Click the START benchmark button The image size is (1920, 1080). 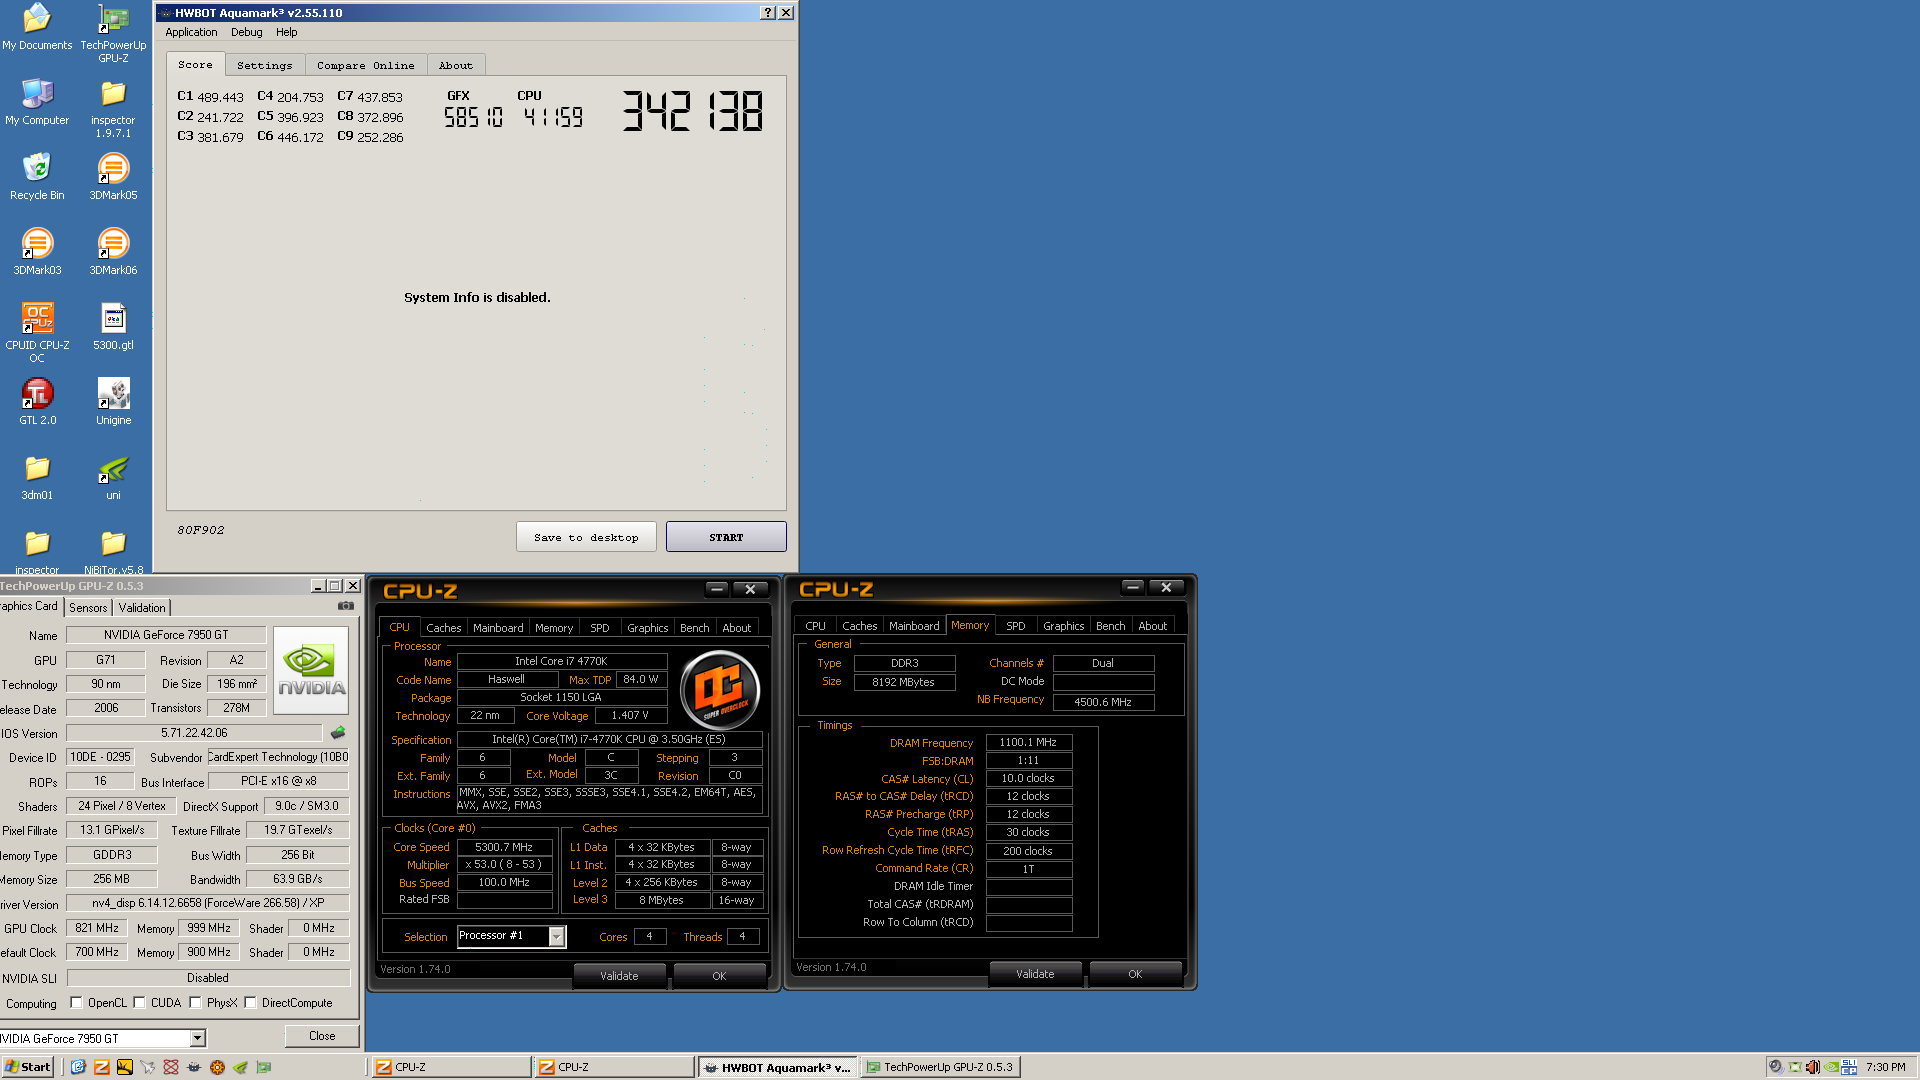click(x=726, y=537)
